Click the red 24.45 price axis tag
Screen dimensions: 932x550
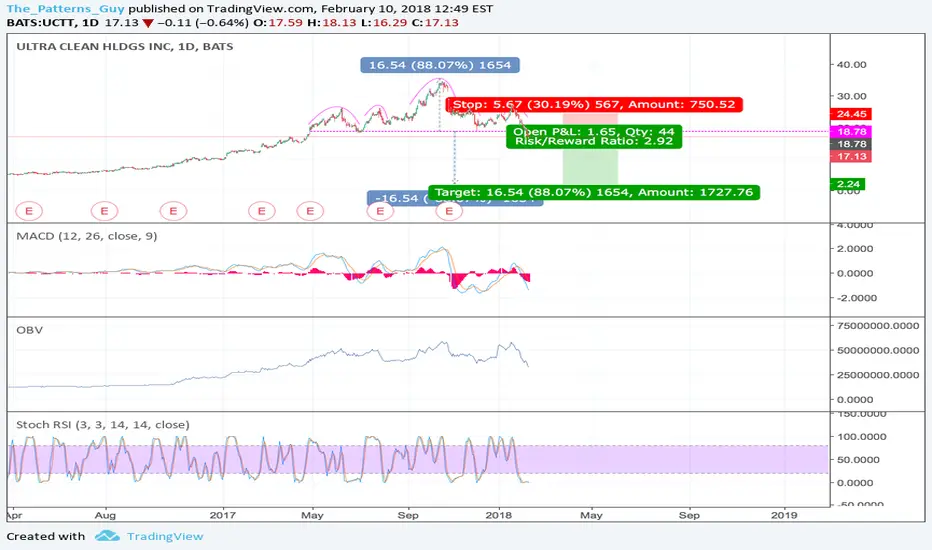click(x=851, y=114)
